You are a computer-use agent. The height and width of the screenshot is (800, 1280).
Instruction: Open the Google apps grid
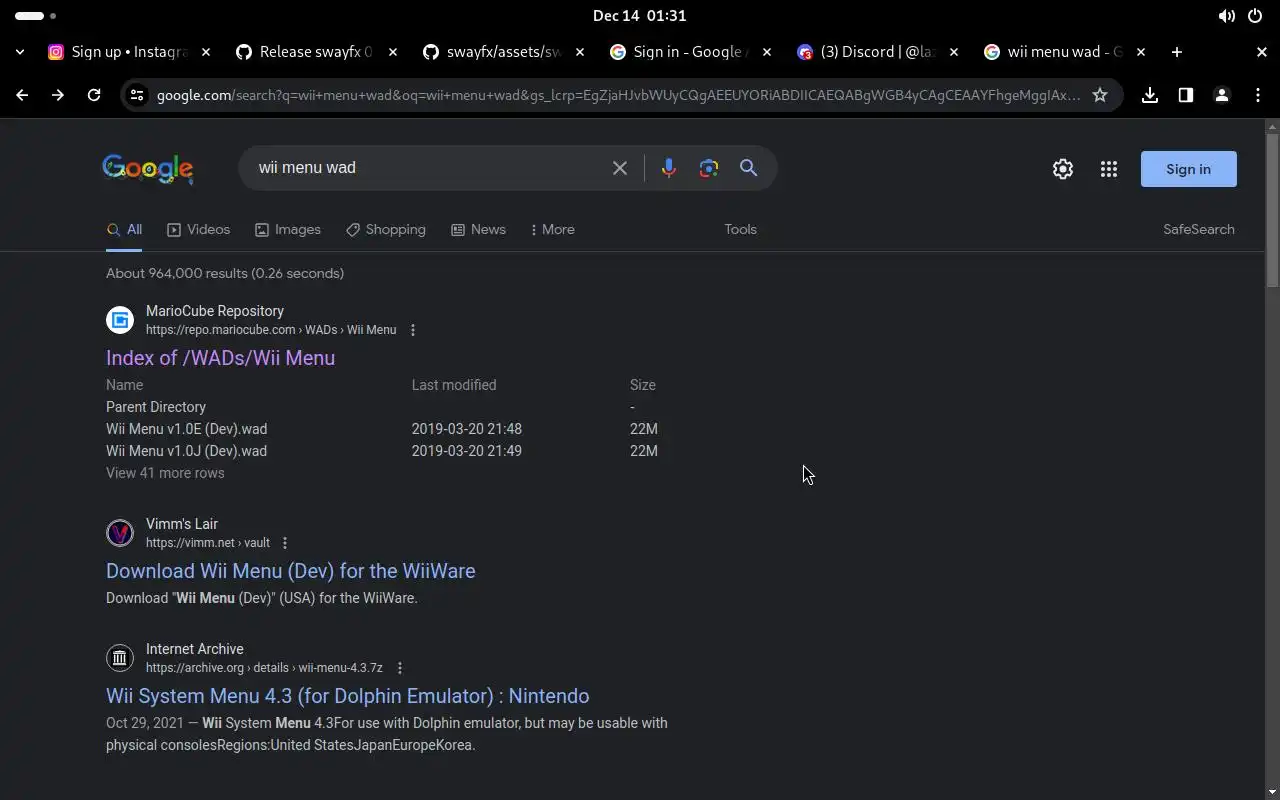click(1109, 169)
